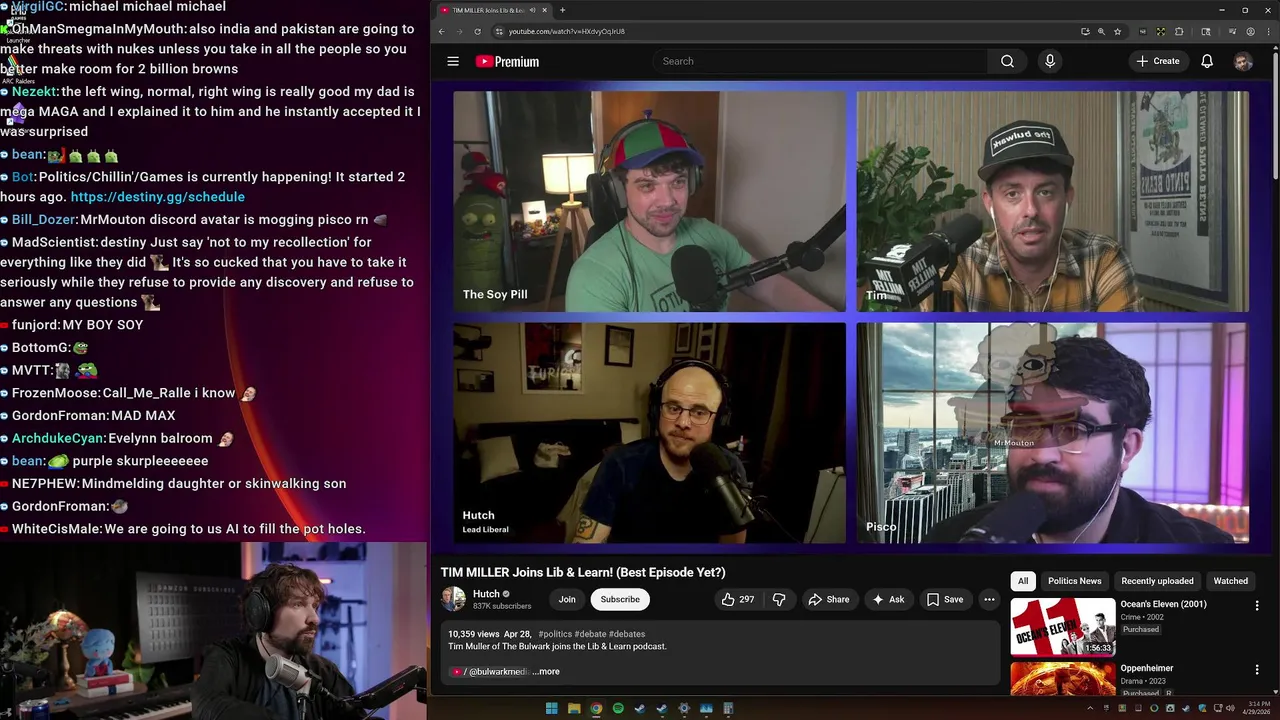The width and height of the screenshot is (1280, 720).
Task: Bookmark this page with the star icon
Action: [x=1117, y=31]
